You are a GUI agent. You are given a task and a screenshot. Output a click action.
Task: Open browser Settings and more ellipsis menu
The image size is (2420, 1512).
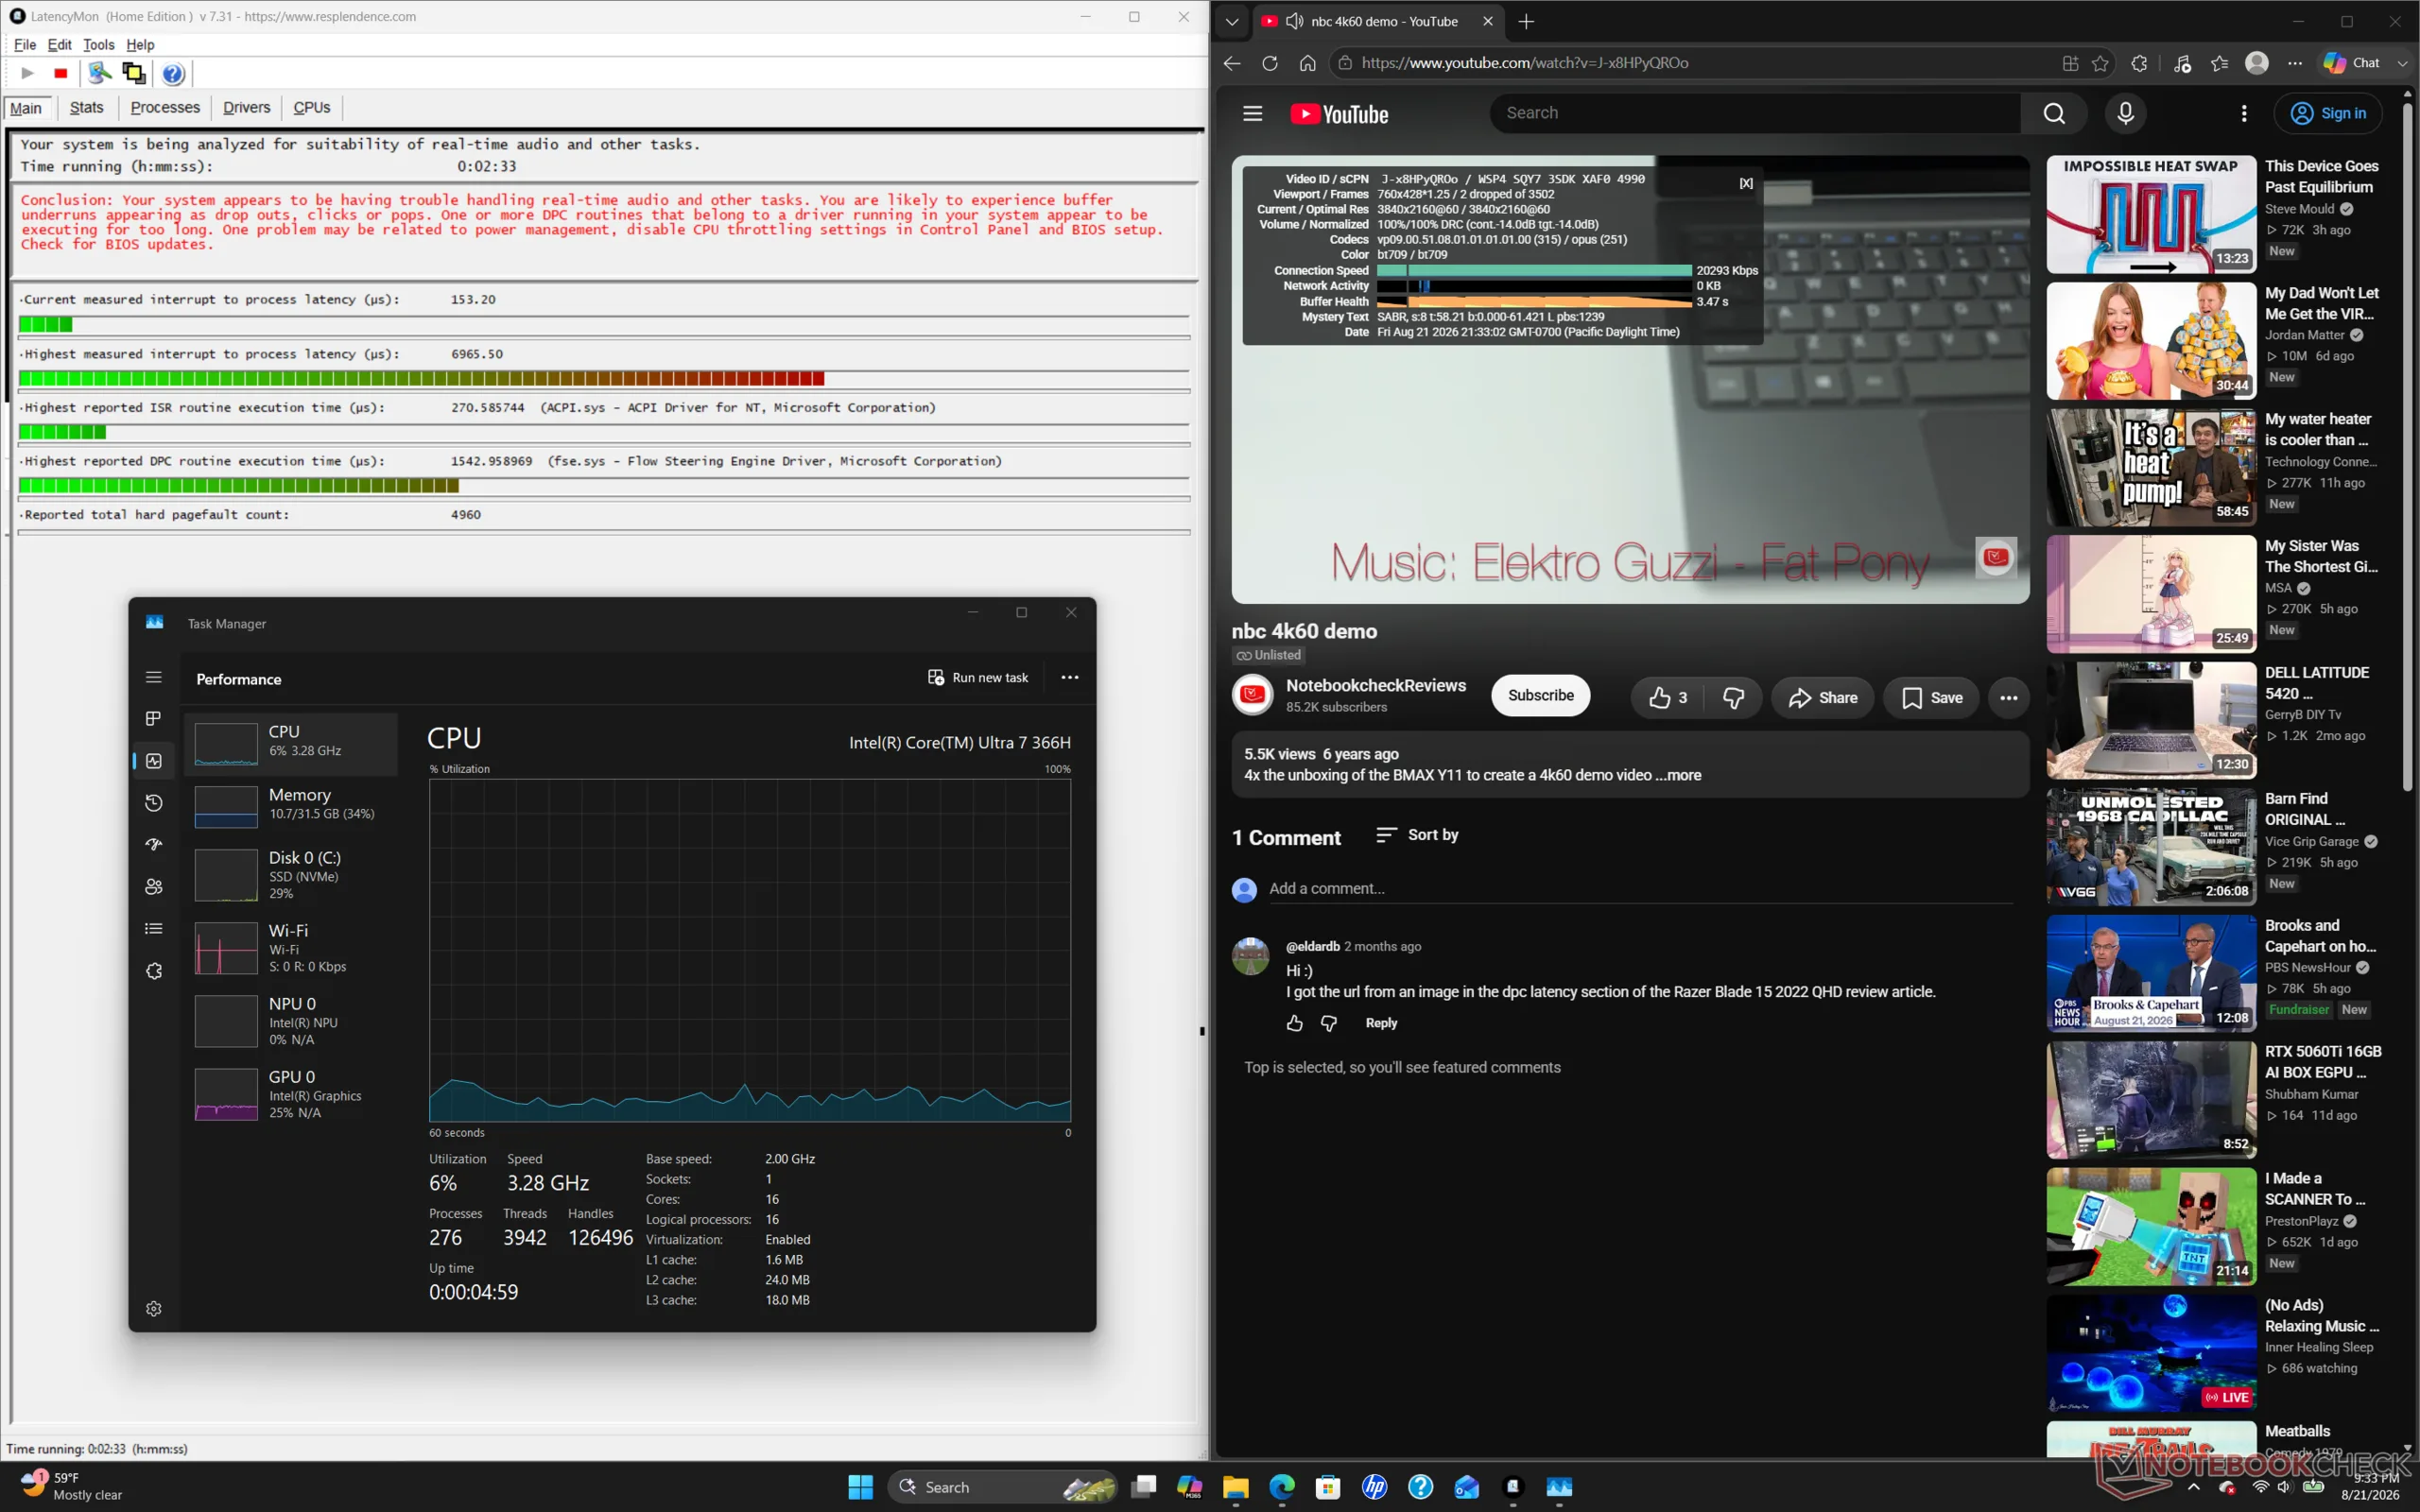point(2295,63)
